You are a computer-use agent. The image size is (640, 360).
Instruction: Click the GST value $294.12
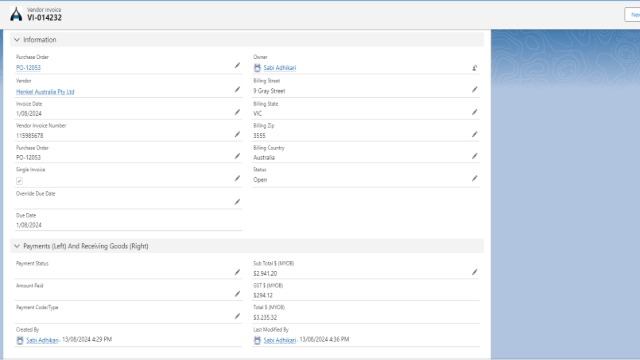pos(263,295)
